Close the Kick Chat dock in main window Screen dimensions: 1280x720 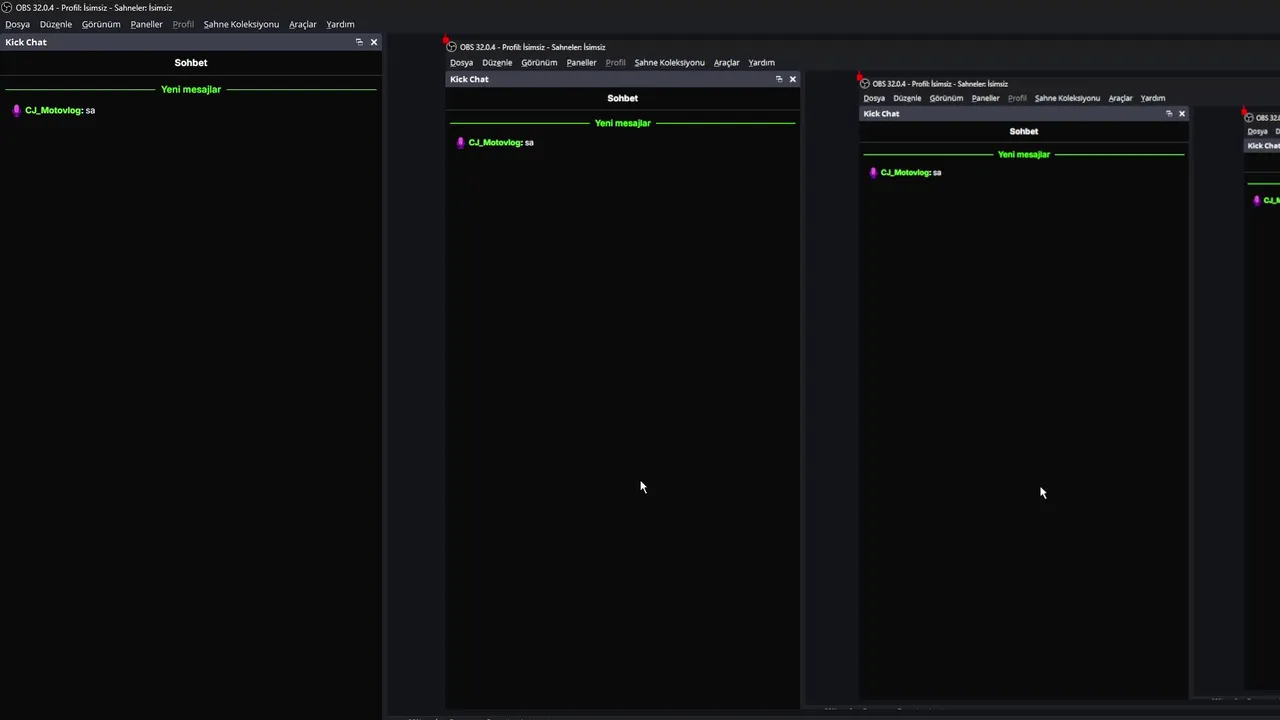click(374, 42)
